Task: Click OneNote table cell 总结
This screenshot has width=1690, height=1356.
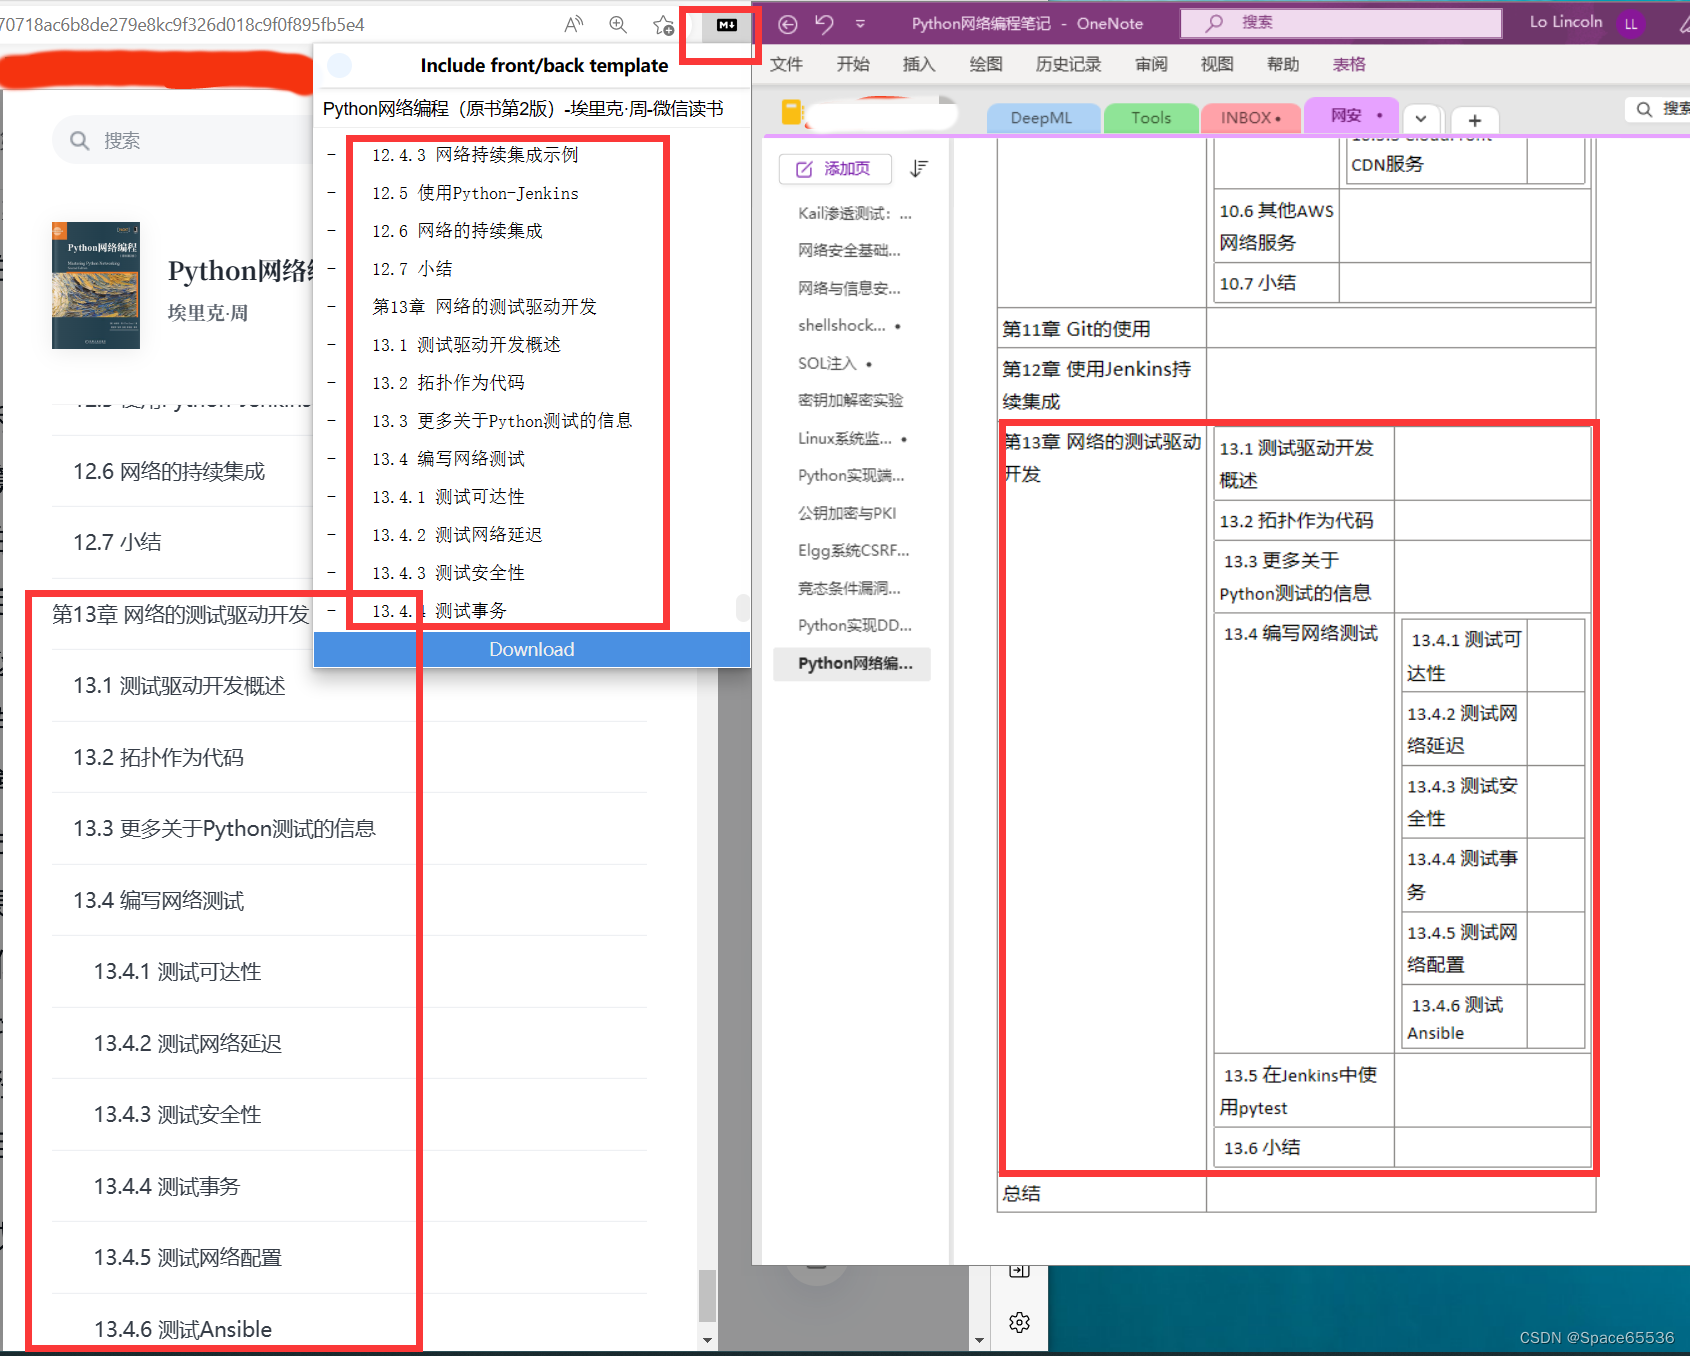Action: (x=1102, y=1193)
